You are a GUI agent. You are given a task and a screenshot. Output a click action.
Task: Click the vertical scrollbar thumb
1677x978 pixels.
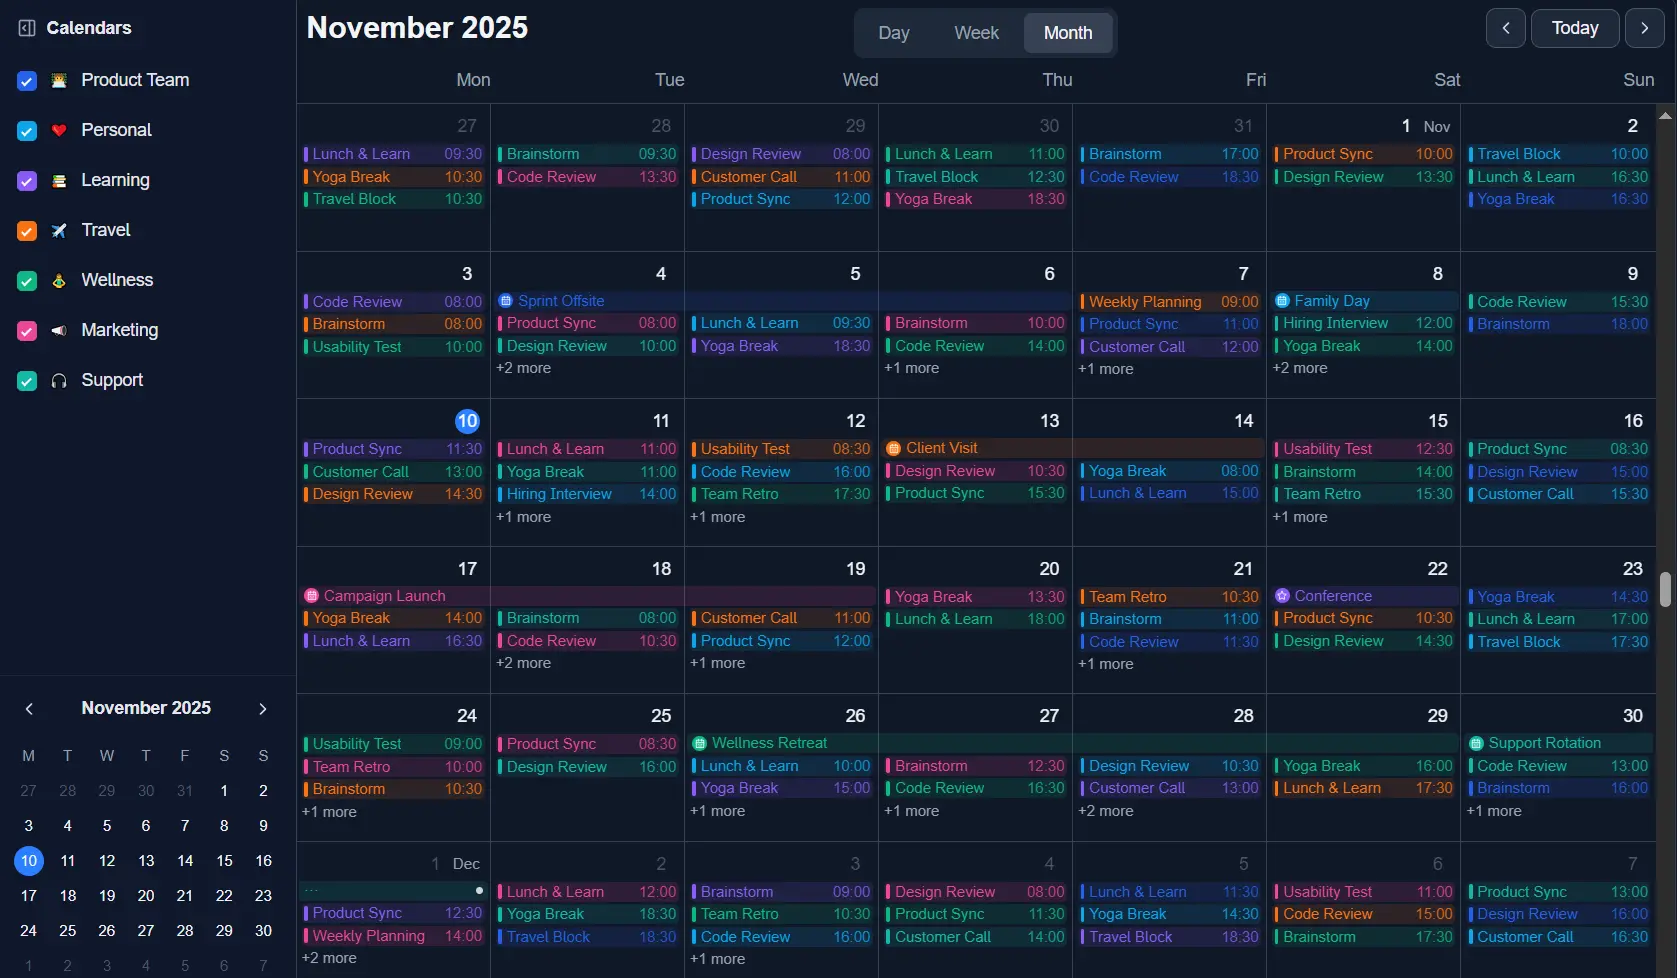tap(1665, 590)
